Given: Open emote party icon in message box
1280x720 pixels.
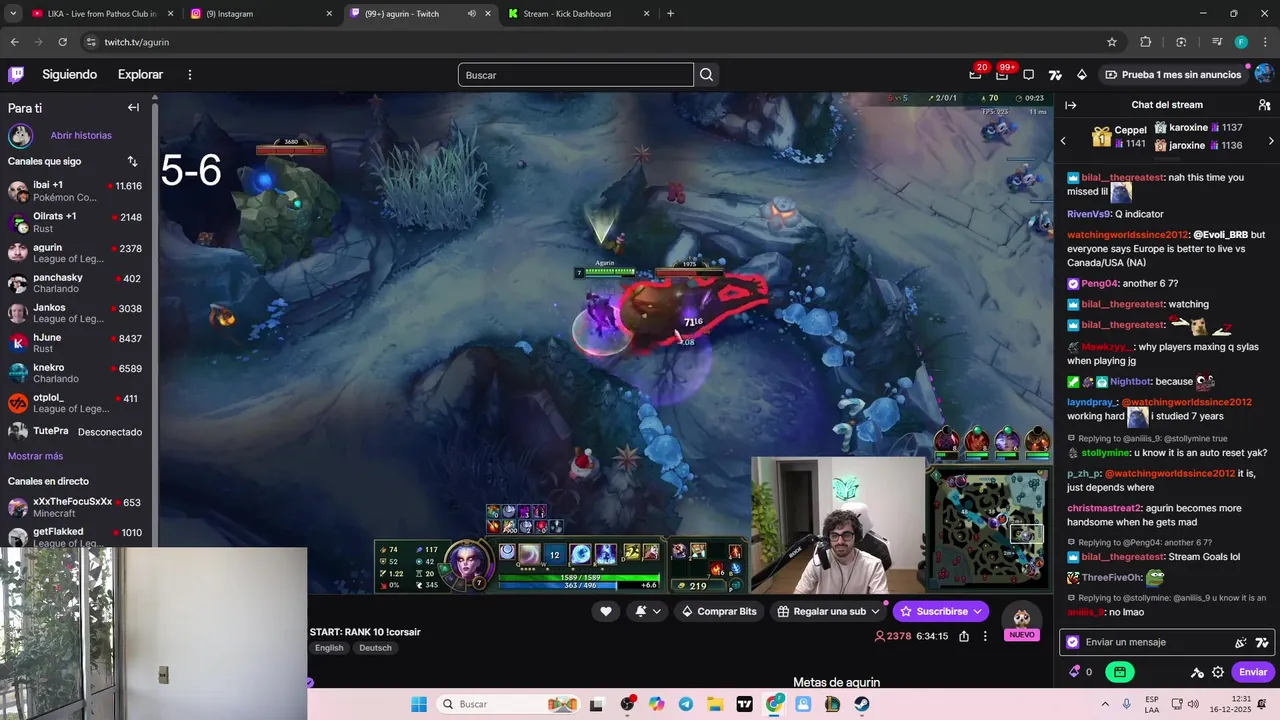Looking at the screenshot, I should (1241, 642).
